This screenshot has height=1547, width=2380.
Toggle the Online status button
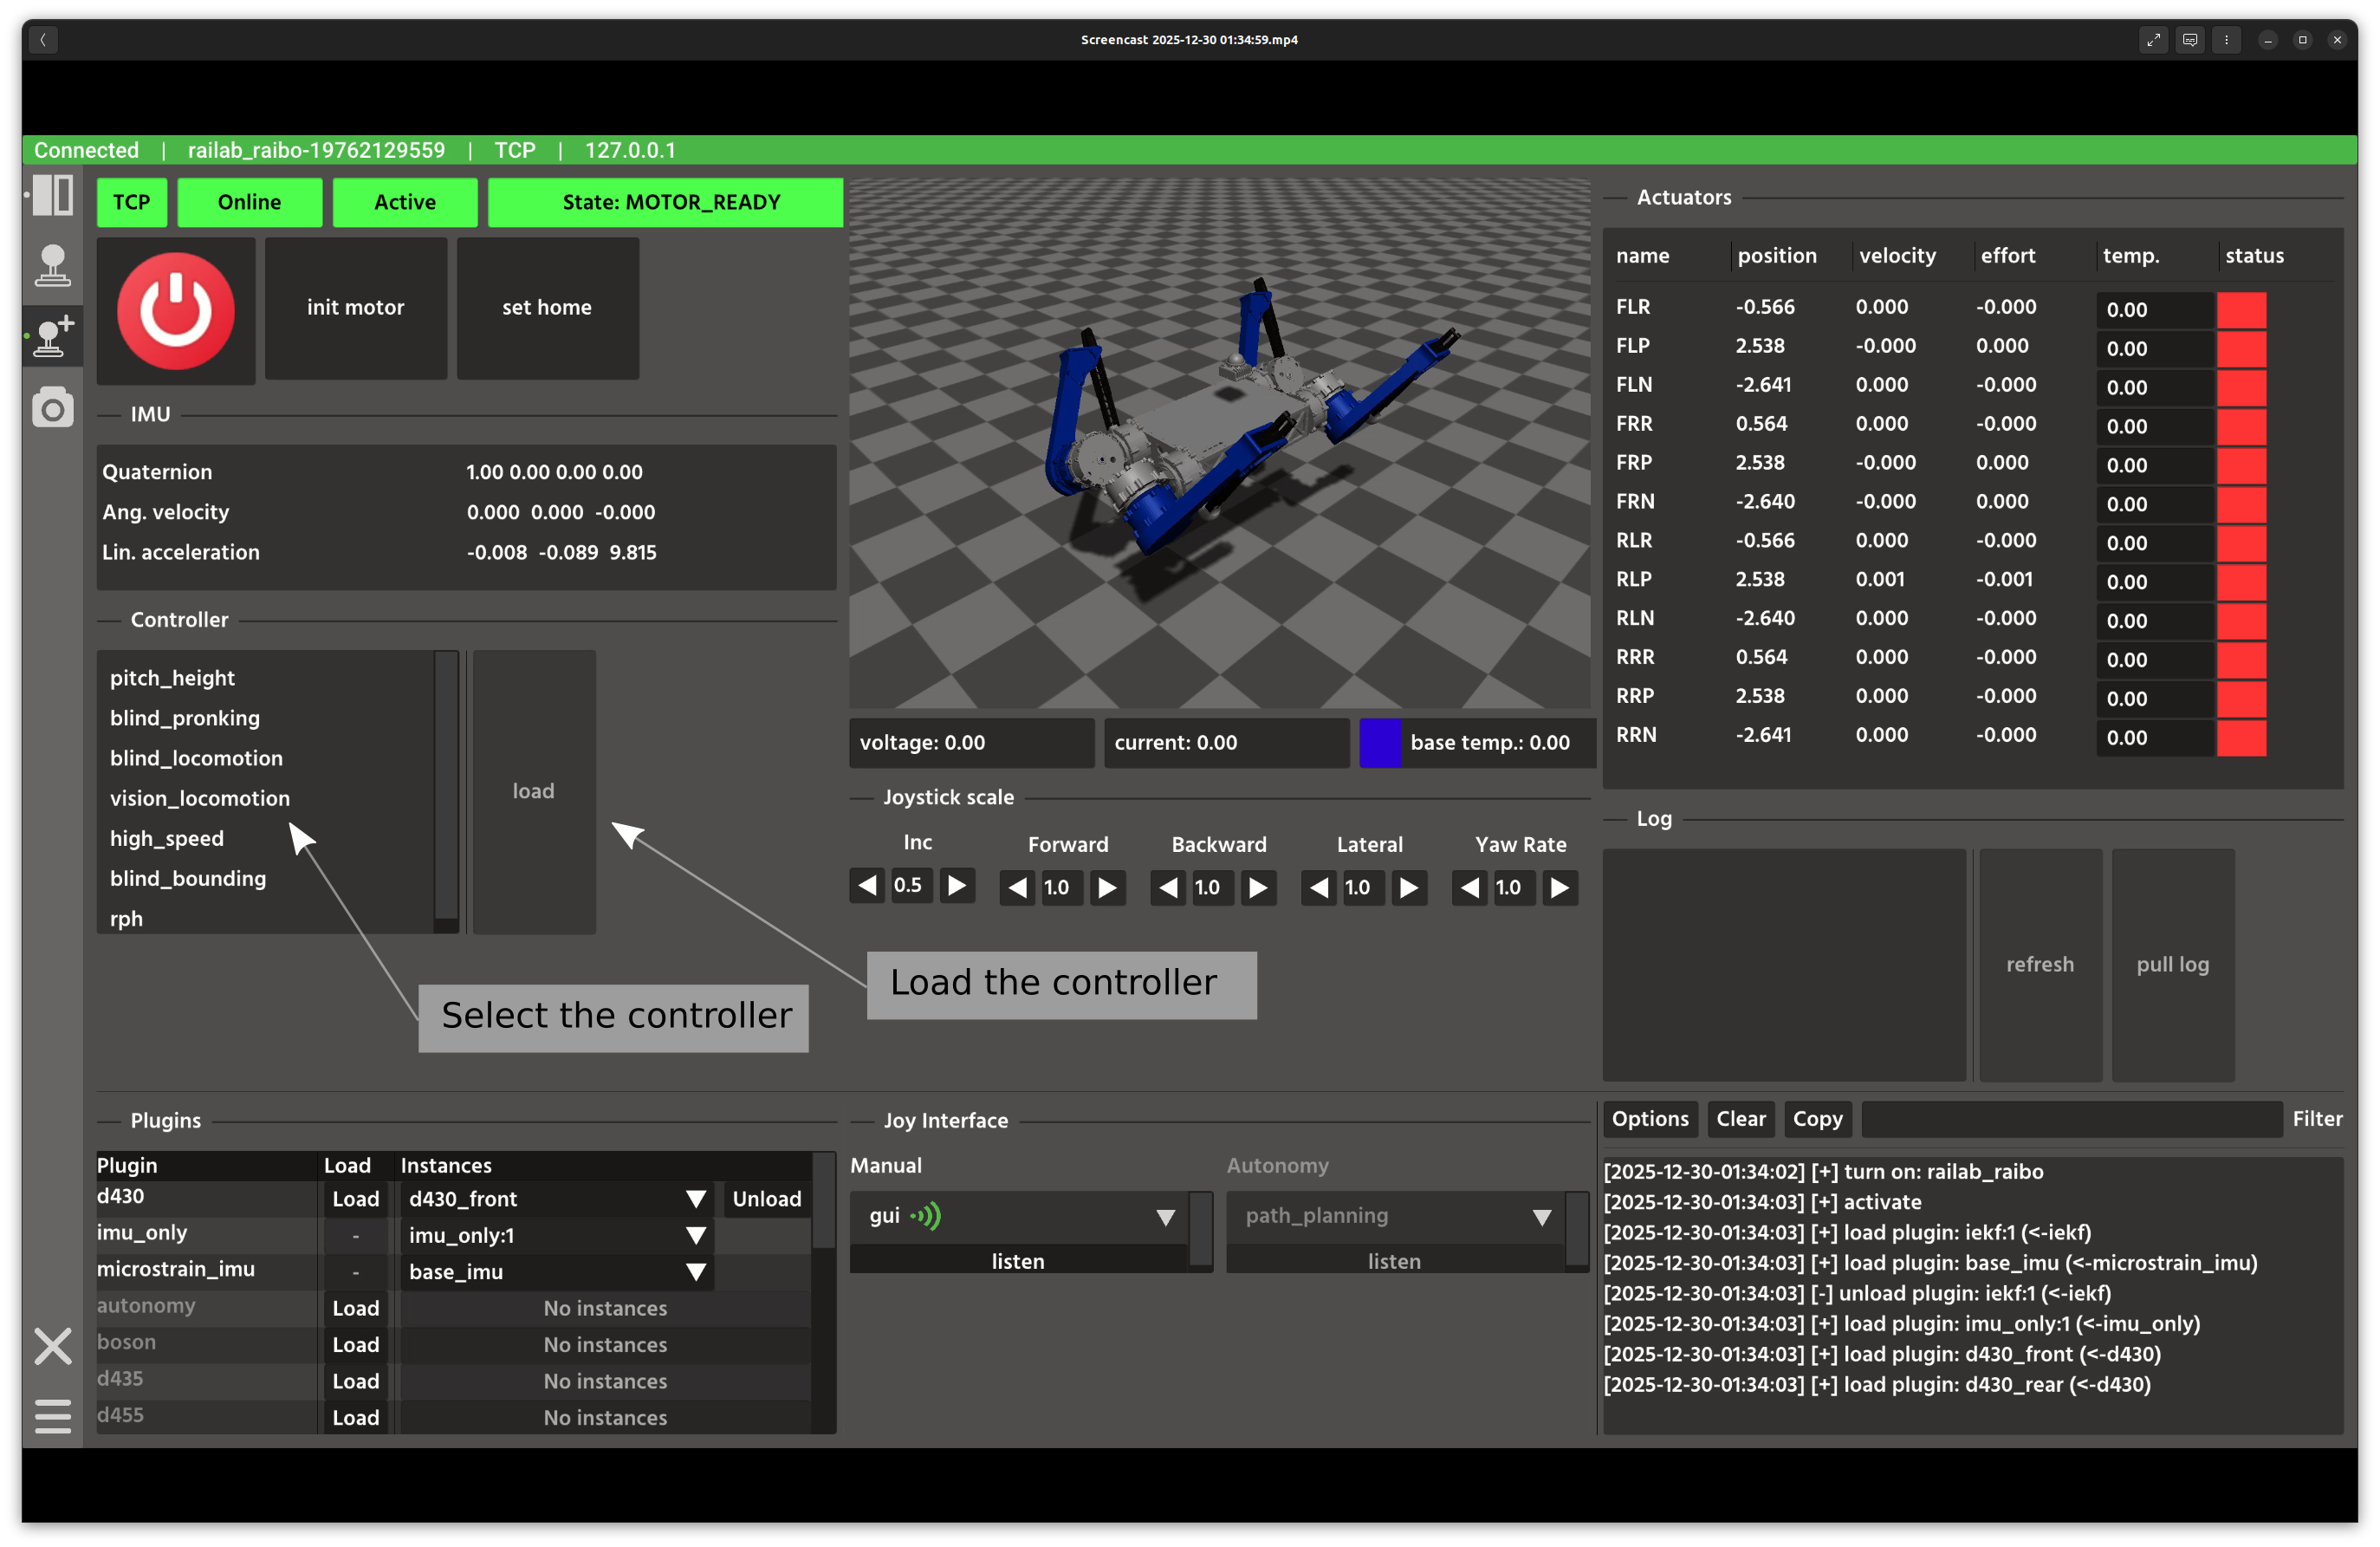(x=249, y=202)
